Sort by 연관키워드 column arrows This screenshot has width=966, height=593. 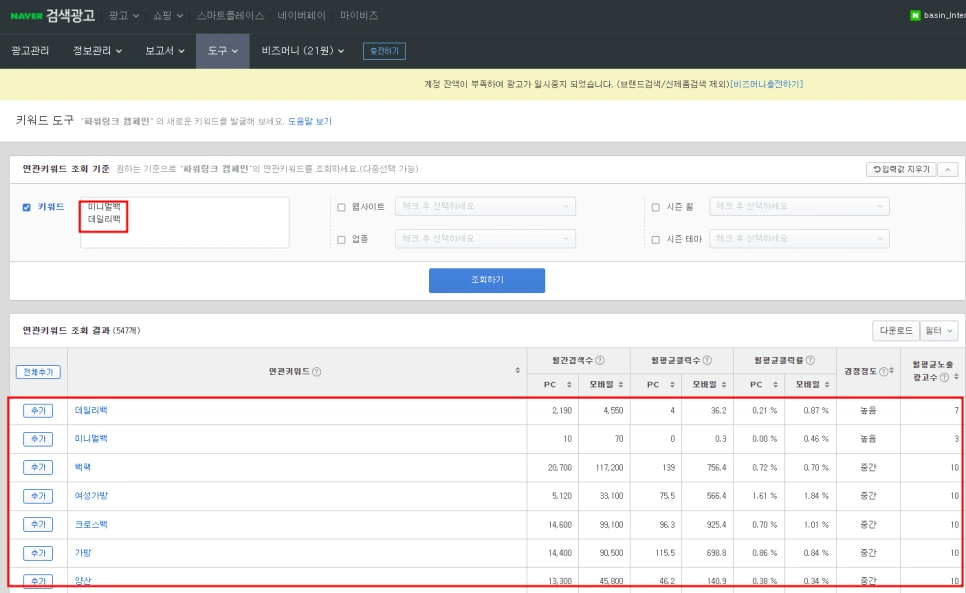518,371
